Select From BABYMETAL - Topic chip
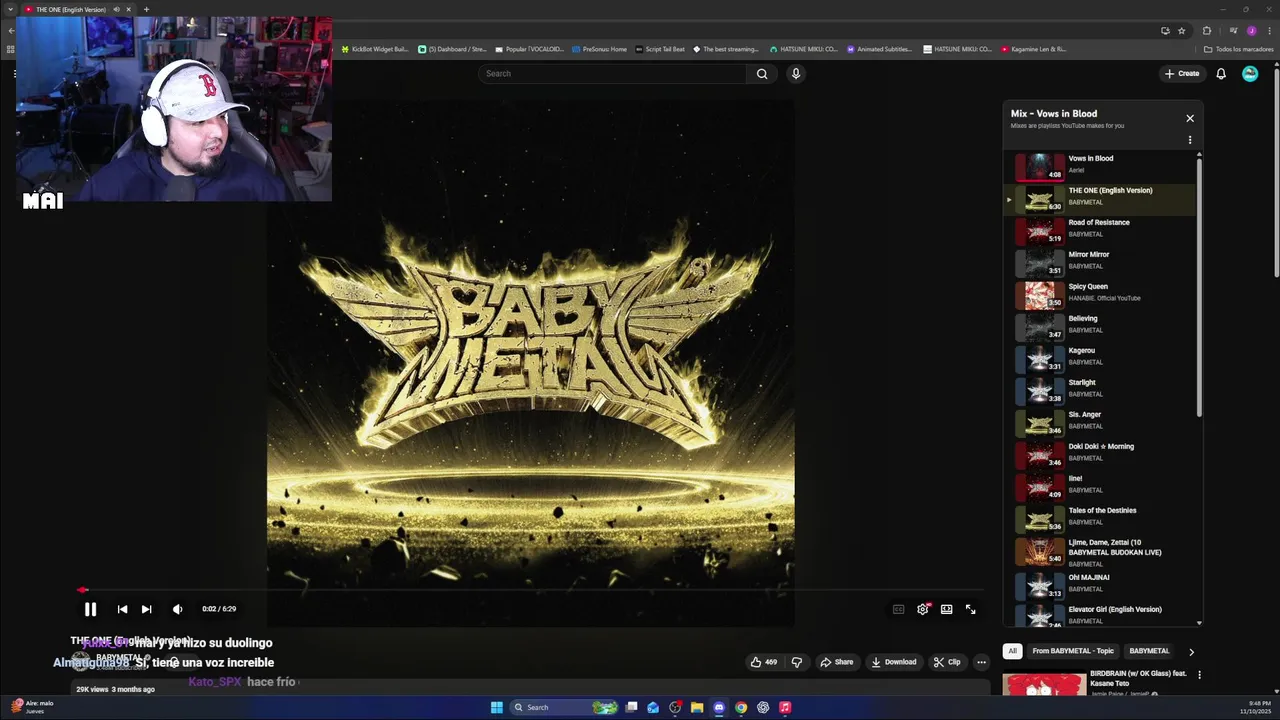 (x=1072, y=651)
